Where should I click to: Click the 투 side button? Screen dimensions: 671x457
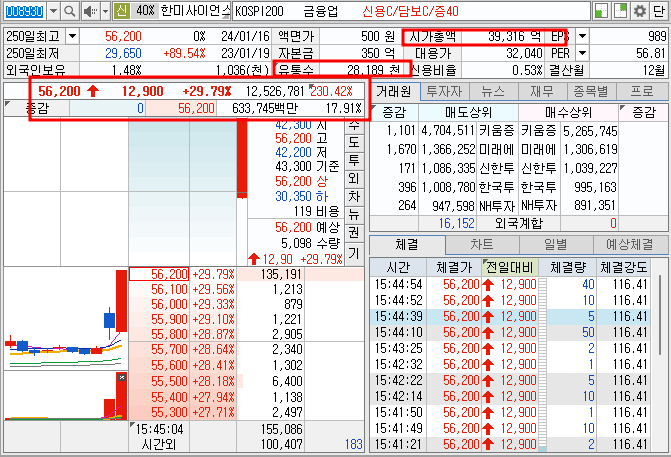tap(353, 160)
